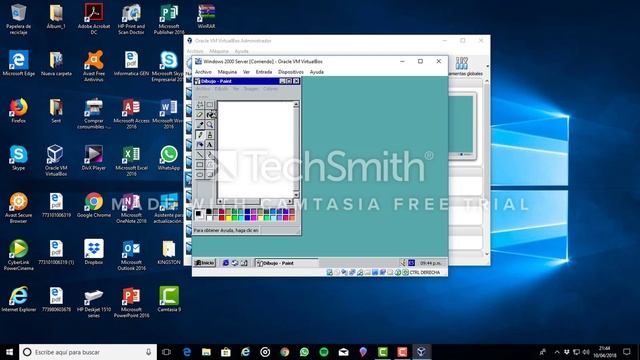Pick the yellow swatch in Paint palette

coord(228,218)
